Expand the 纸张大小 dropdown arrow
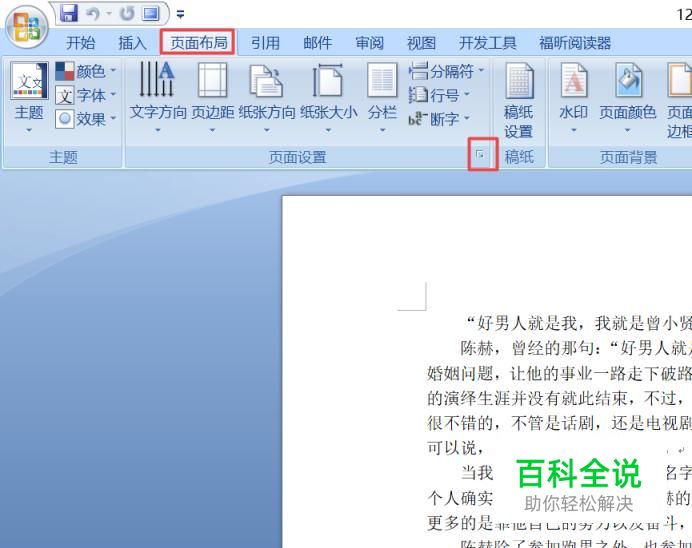Image resolution: width=692 pixels, height=548 pixels. click(x=328, y=130)
